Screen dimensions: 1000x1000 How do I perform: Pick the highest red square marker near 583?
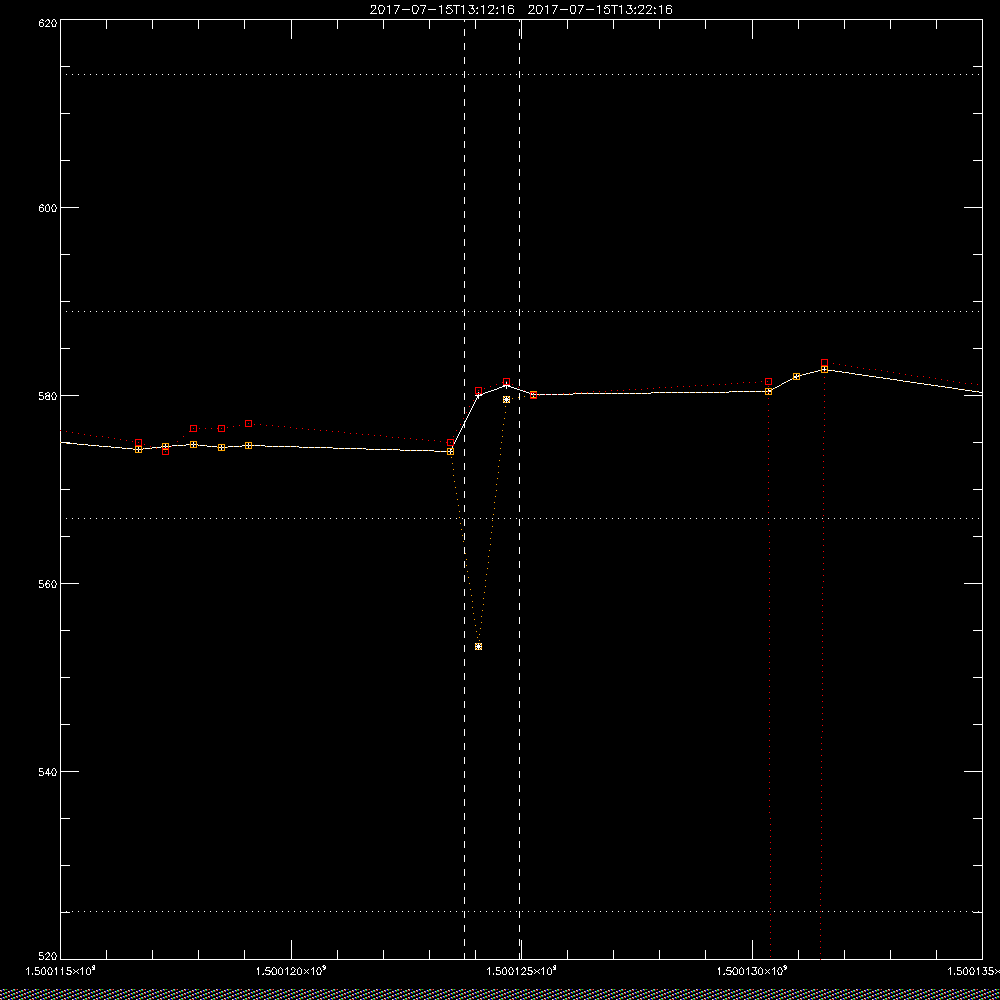click(x=825, y=363)
